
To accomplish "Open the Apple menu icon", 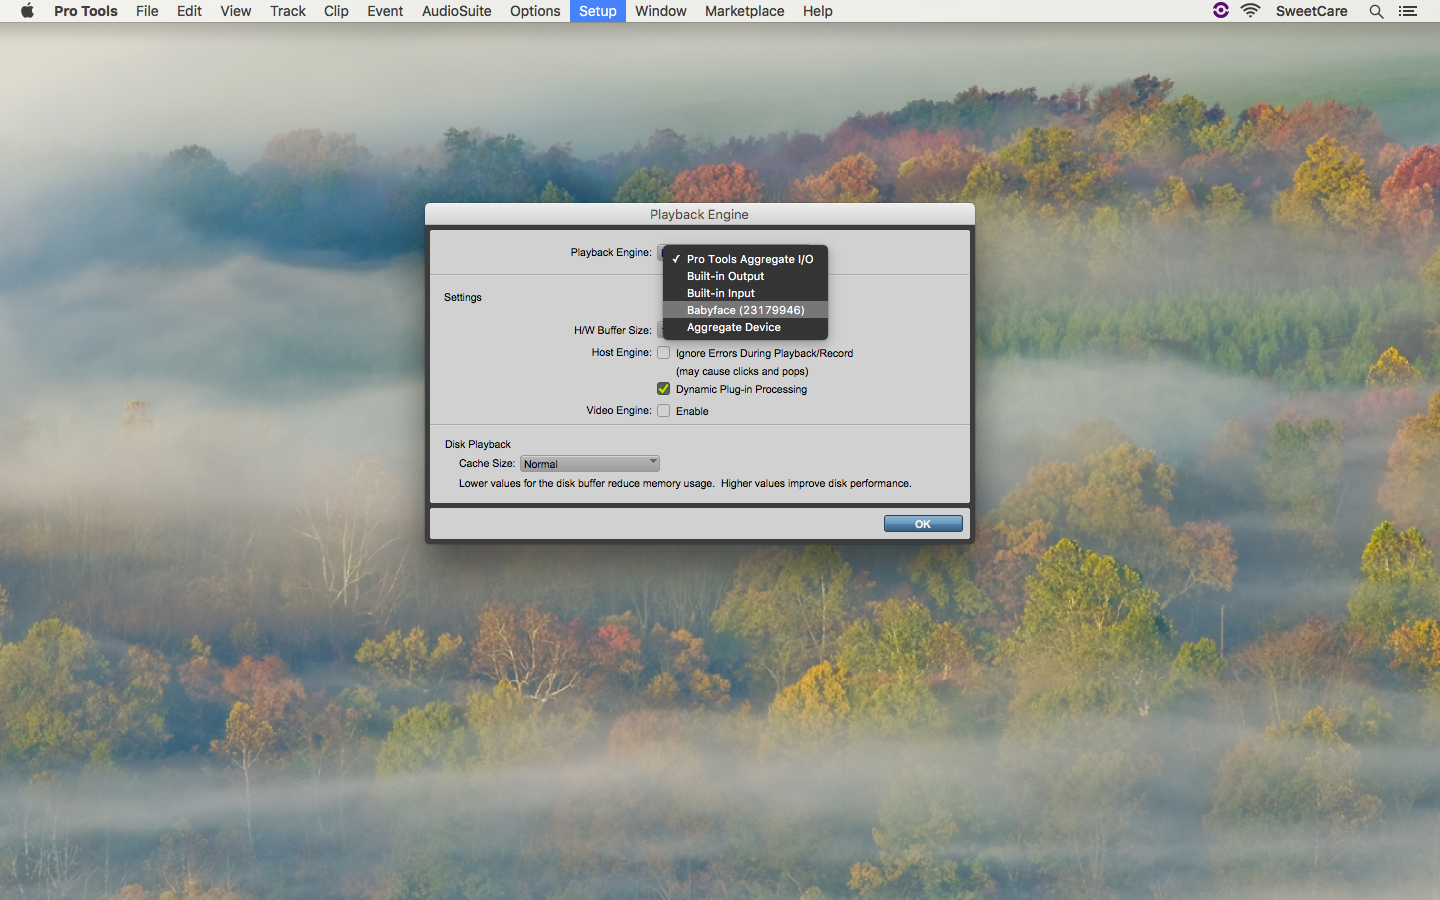I will (x=27, y=11).
